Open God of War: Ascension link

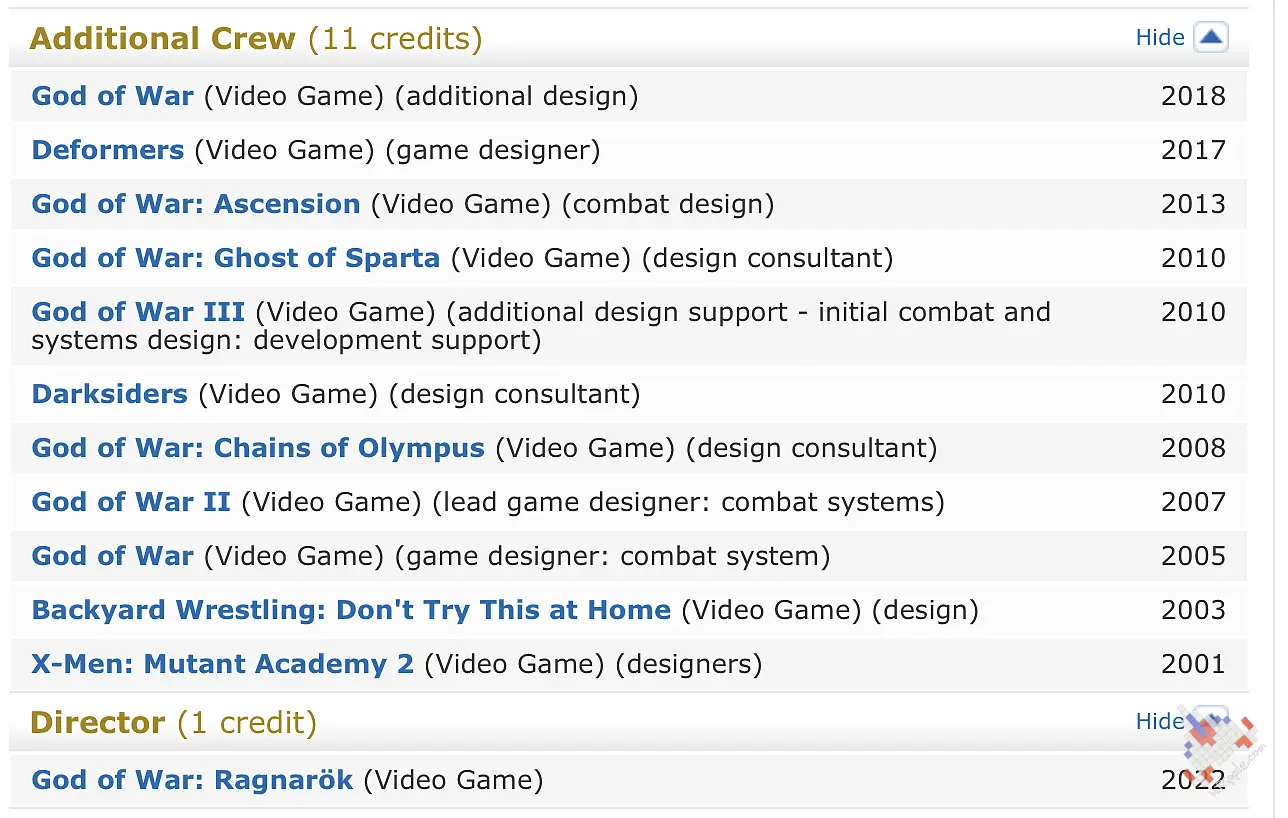coord(195,204)
